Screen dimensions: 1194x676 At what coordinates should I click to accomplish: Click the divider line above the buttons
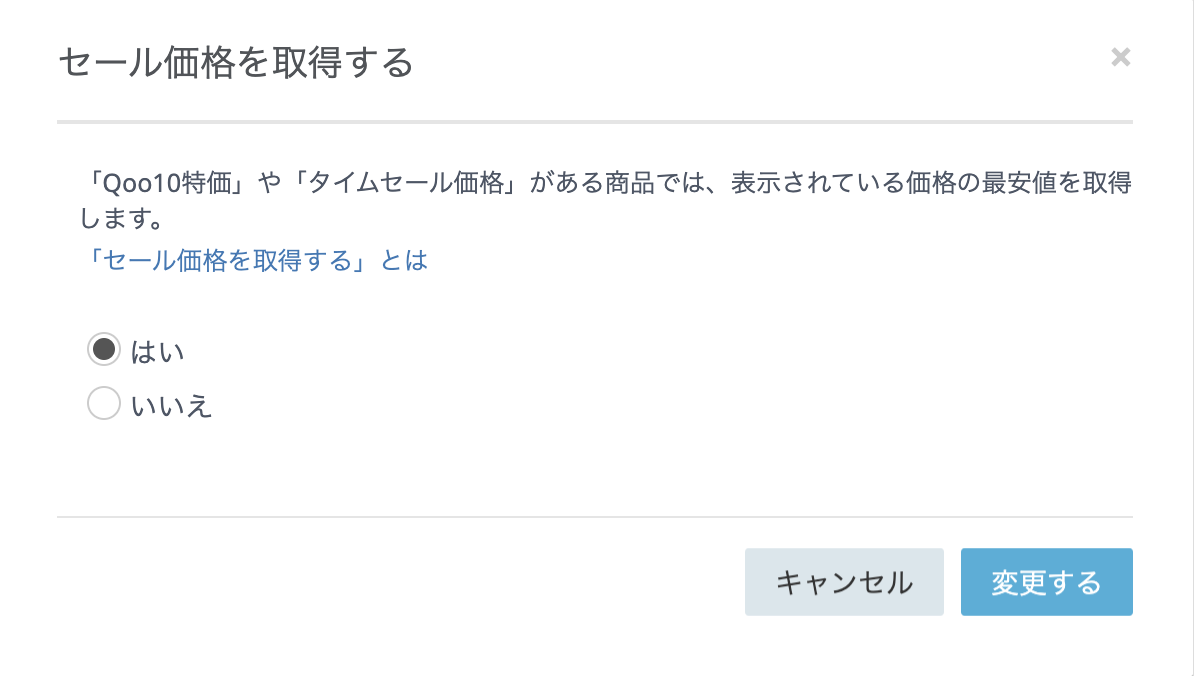594,517
